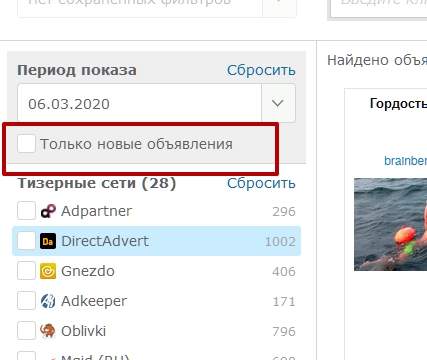Screen dimensions: 427x360
Task: Click 'Сбросить' next to Период показа
Action: [x=261, y=70]
